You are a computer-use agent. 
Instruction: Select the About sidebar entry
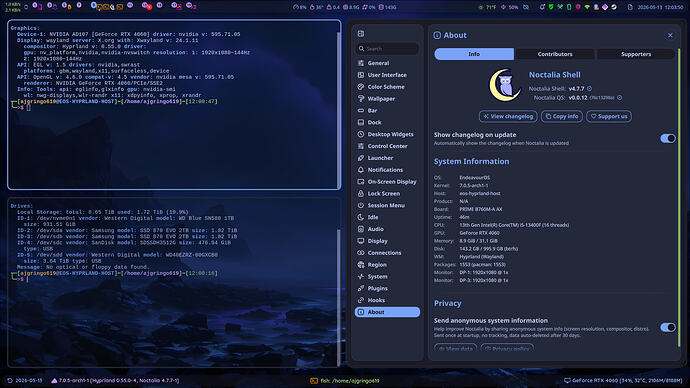coord(387,312)
